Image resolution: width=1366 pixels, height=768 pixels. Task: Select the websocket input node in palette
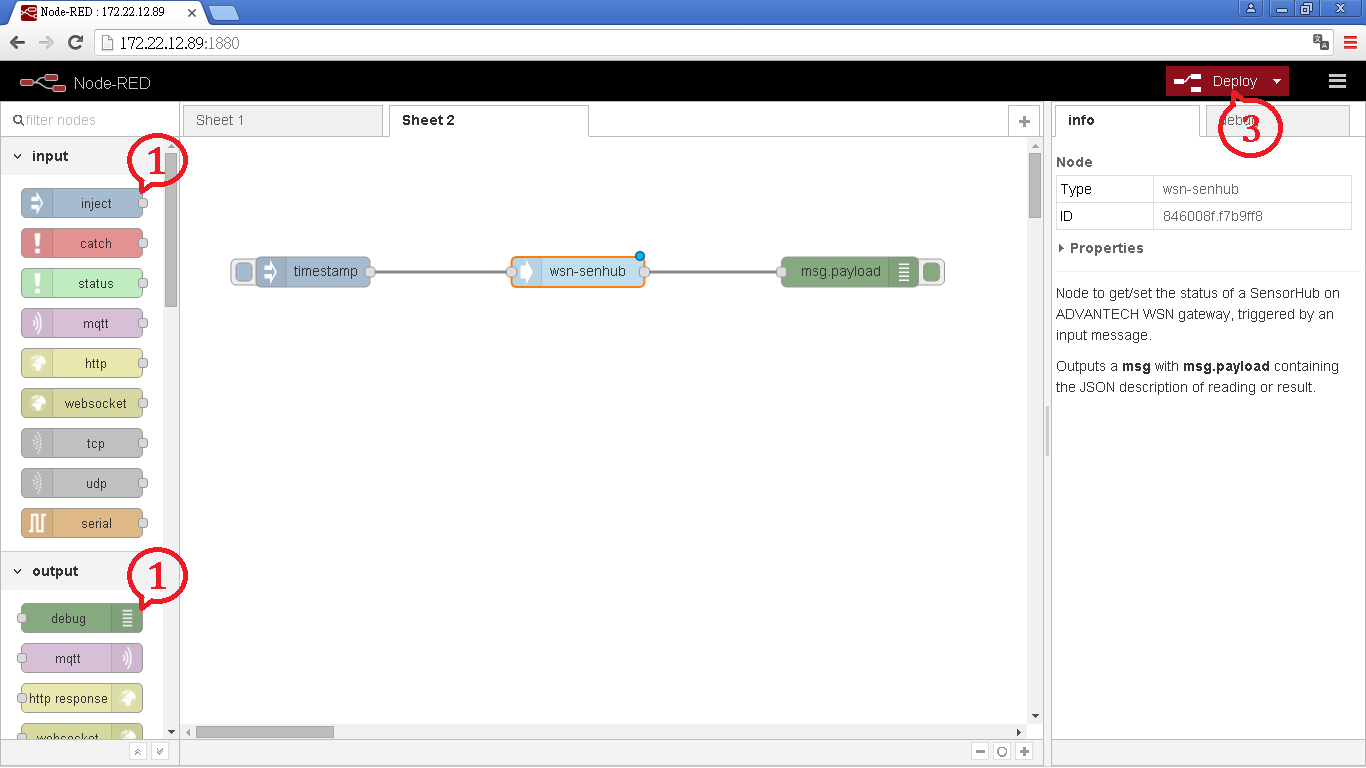click(82, 403)
